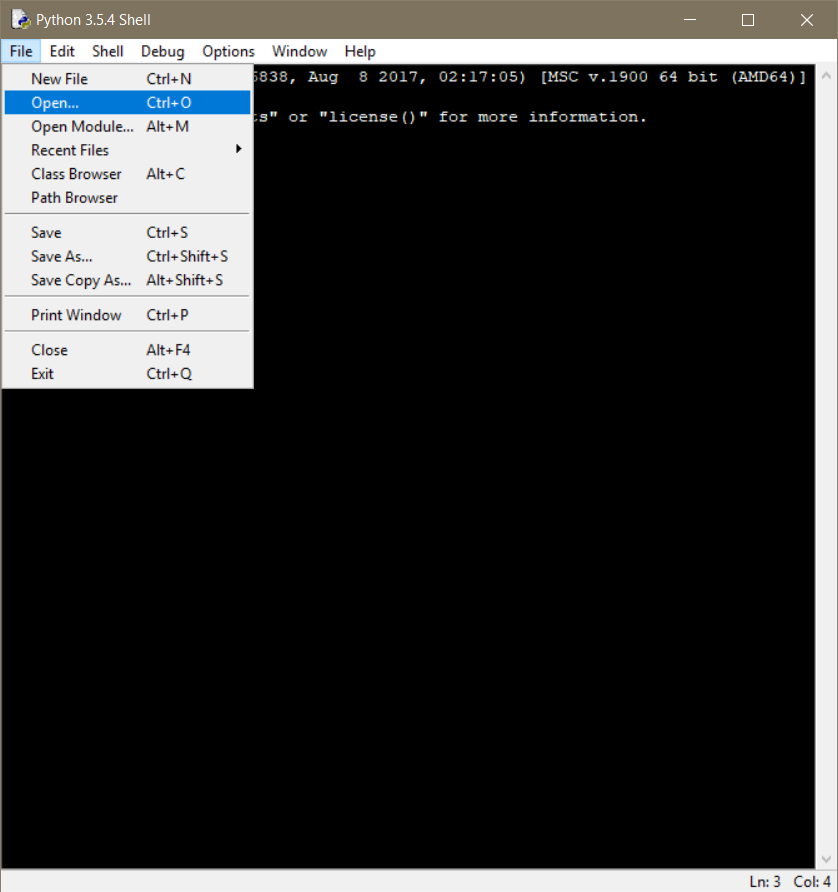Screen dimensions: 838x892
Task: Choose Print Window menu entry
Action: (127, 315)
